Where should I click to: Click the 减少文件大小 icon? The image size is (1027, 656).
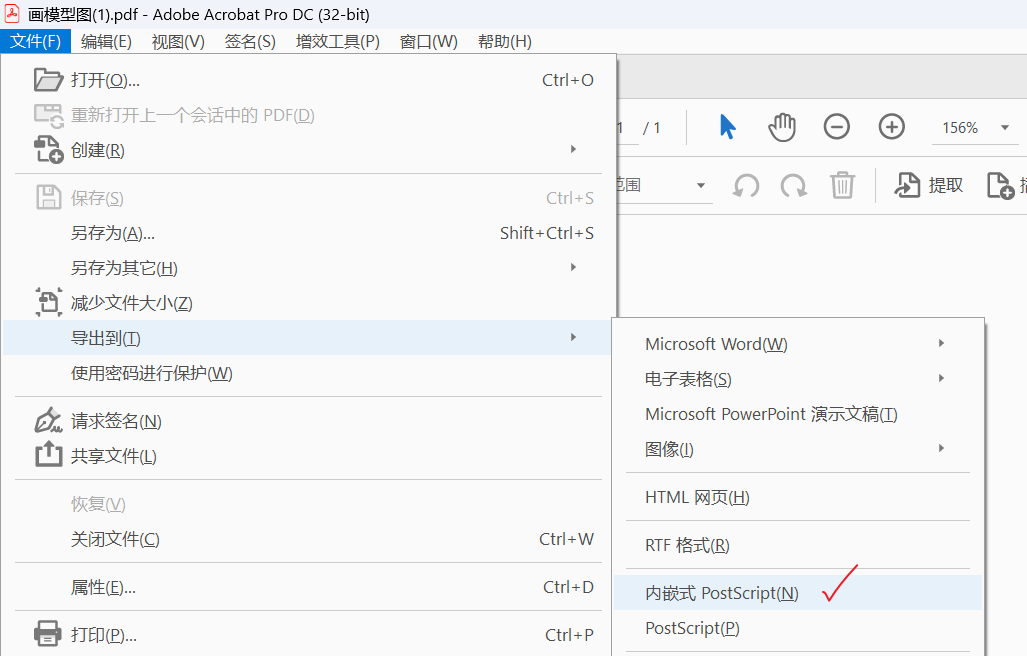point(49,302)
